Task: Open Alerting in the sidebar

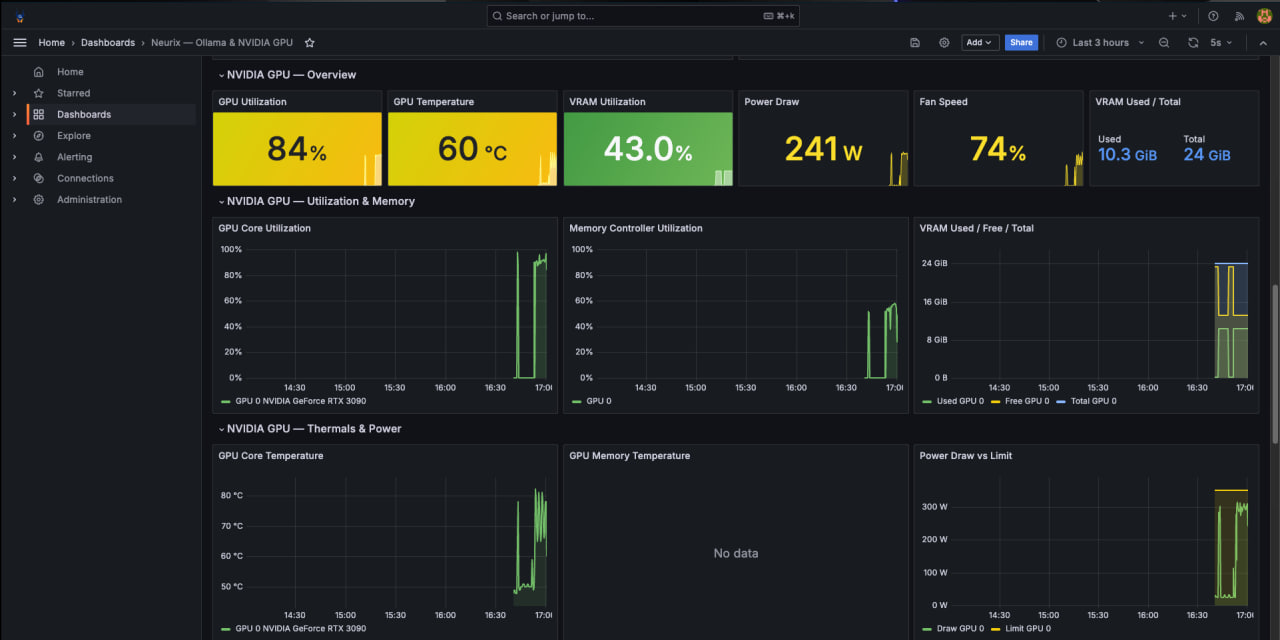Action: click(x=74, y=157)
